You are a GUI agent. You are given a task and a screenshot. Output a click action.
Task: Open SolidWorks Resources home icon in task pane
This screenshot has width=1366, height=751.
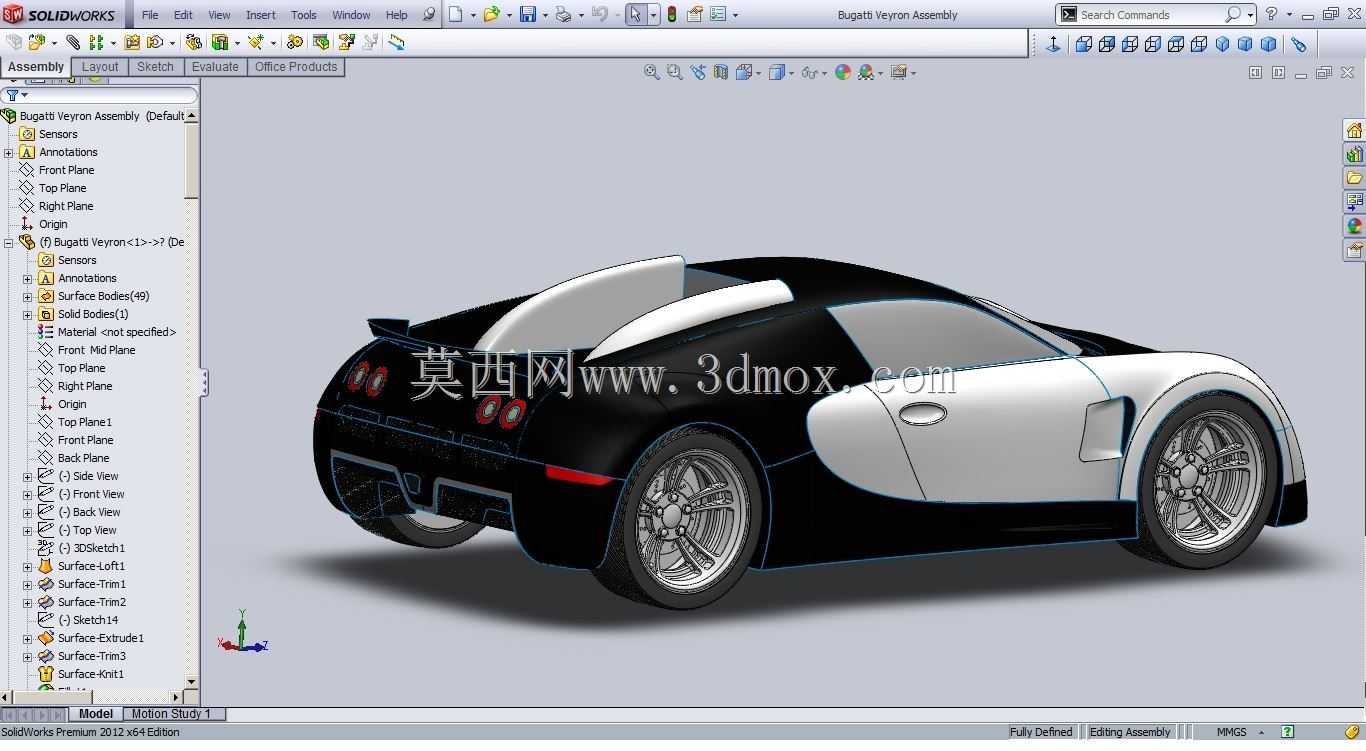(x=1354, y=131)
